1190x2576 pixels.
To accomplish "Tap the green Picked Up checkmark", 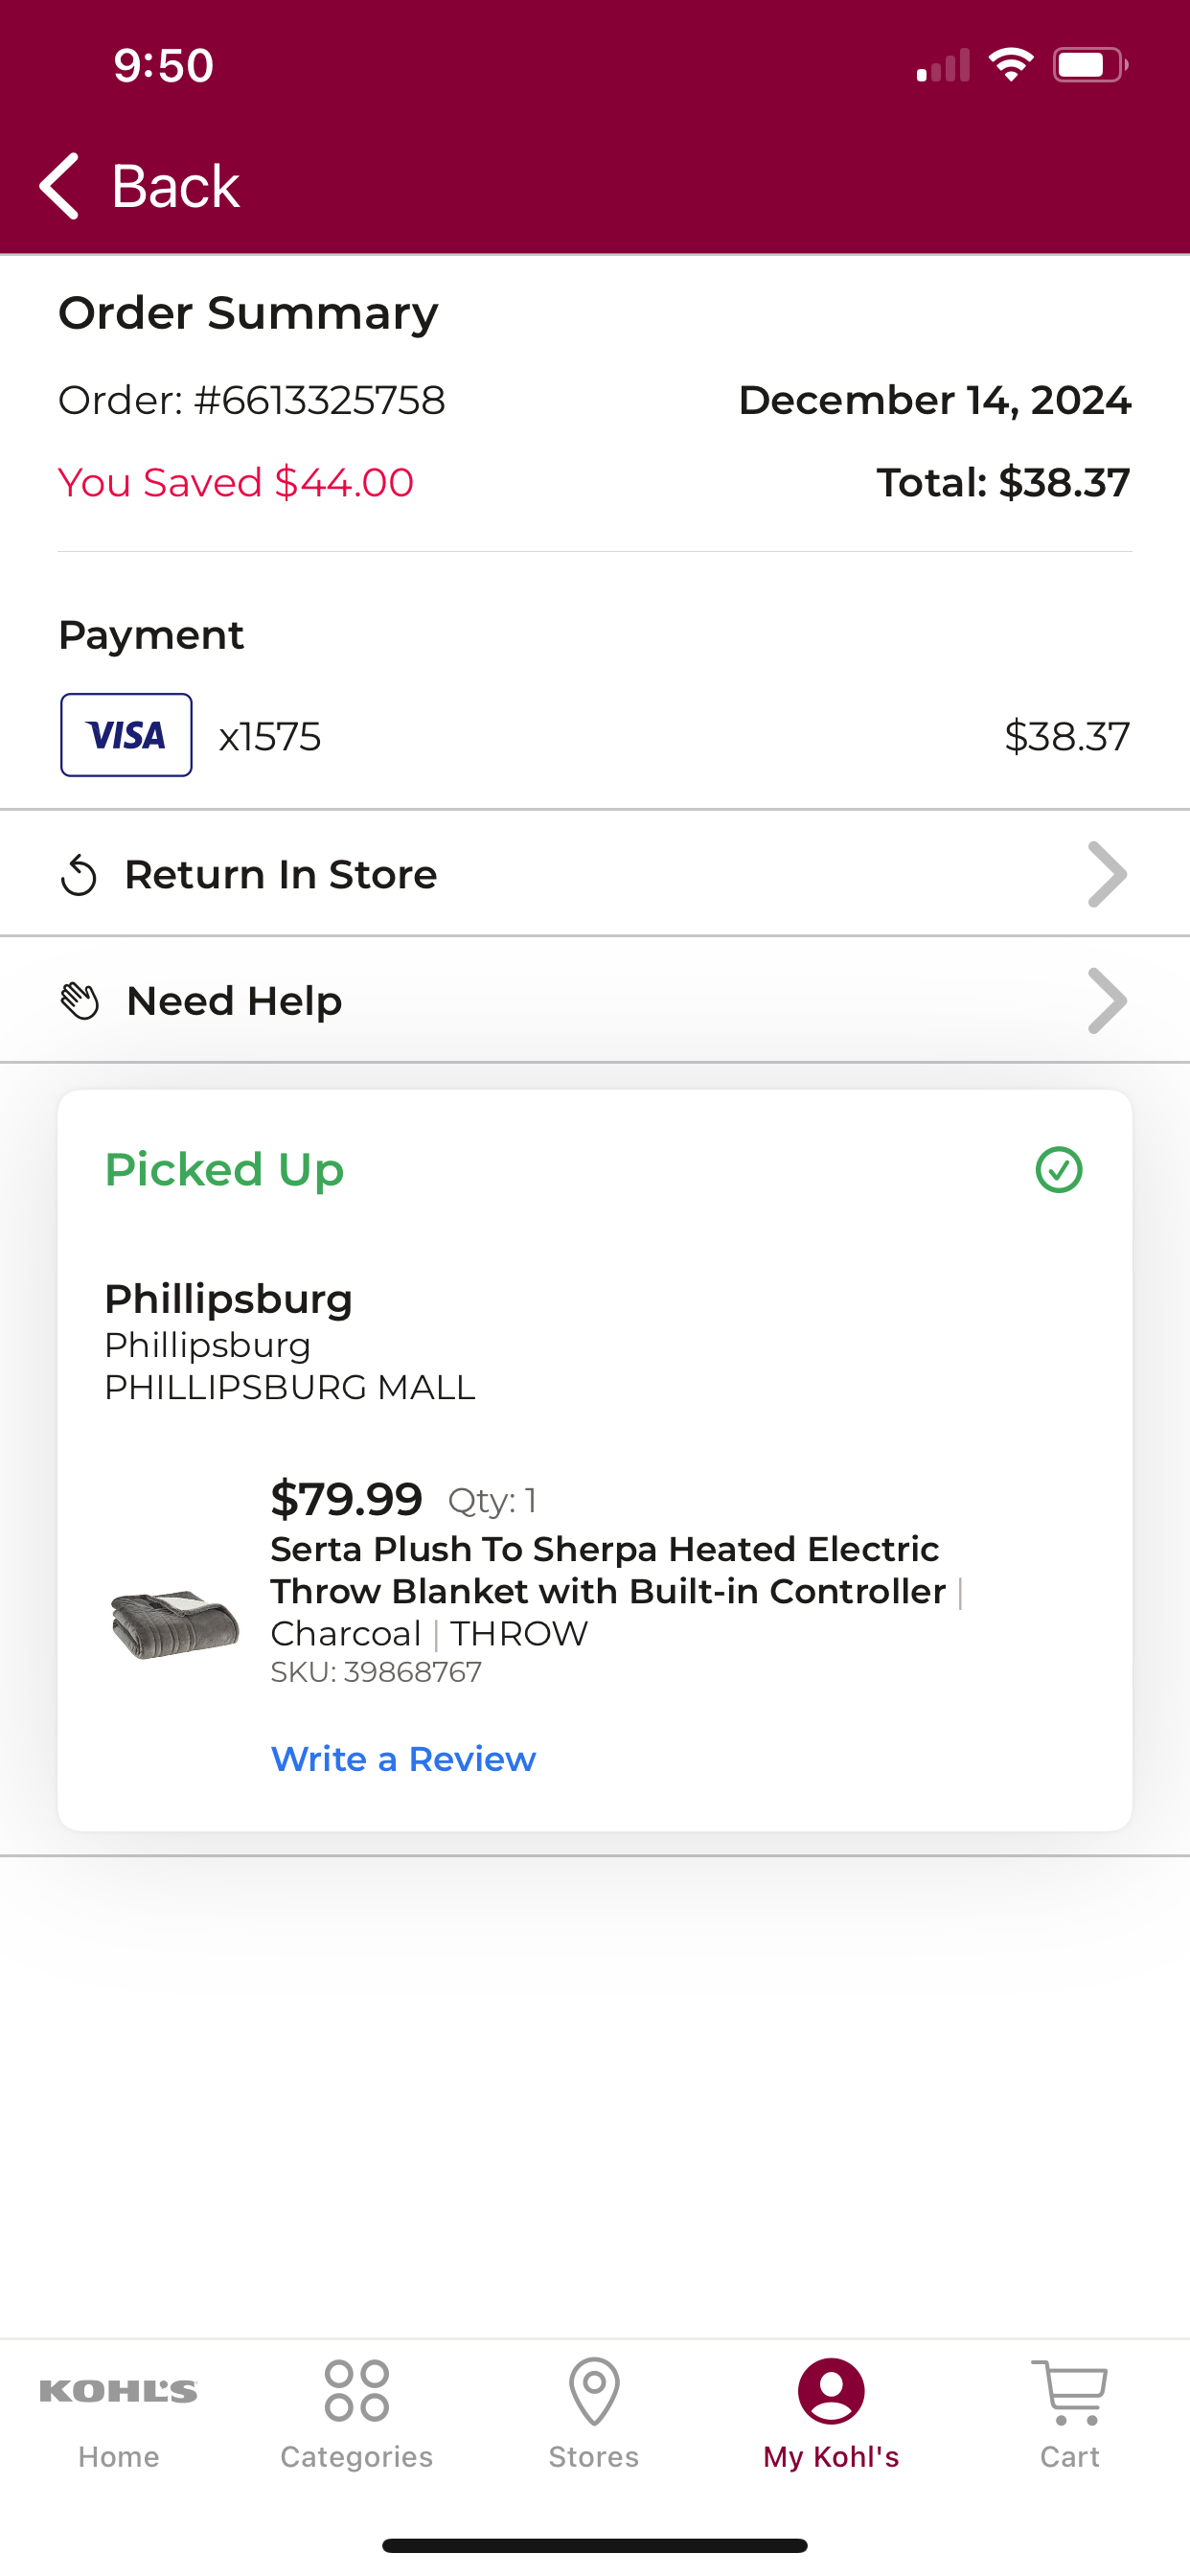I will (x=1059, y=1169).
